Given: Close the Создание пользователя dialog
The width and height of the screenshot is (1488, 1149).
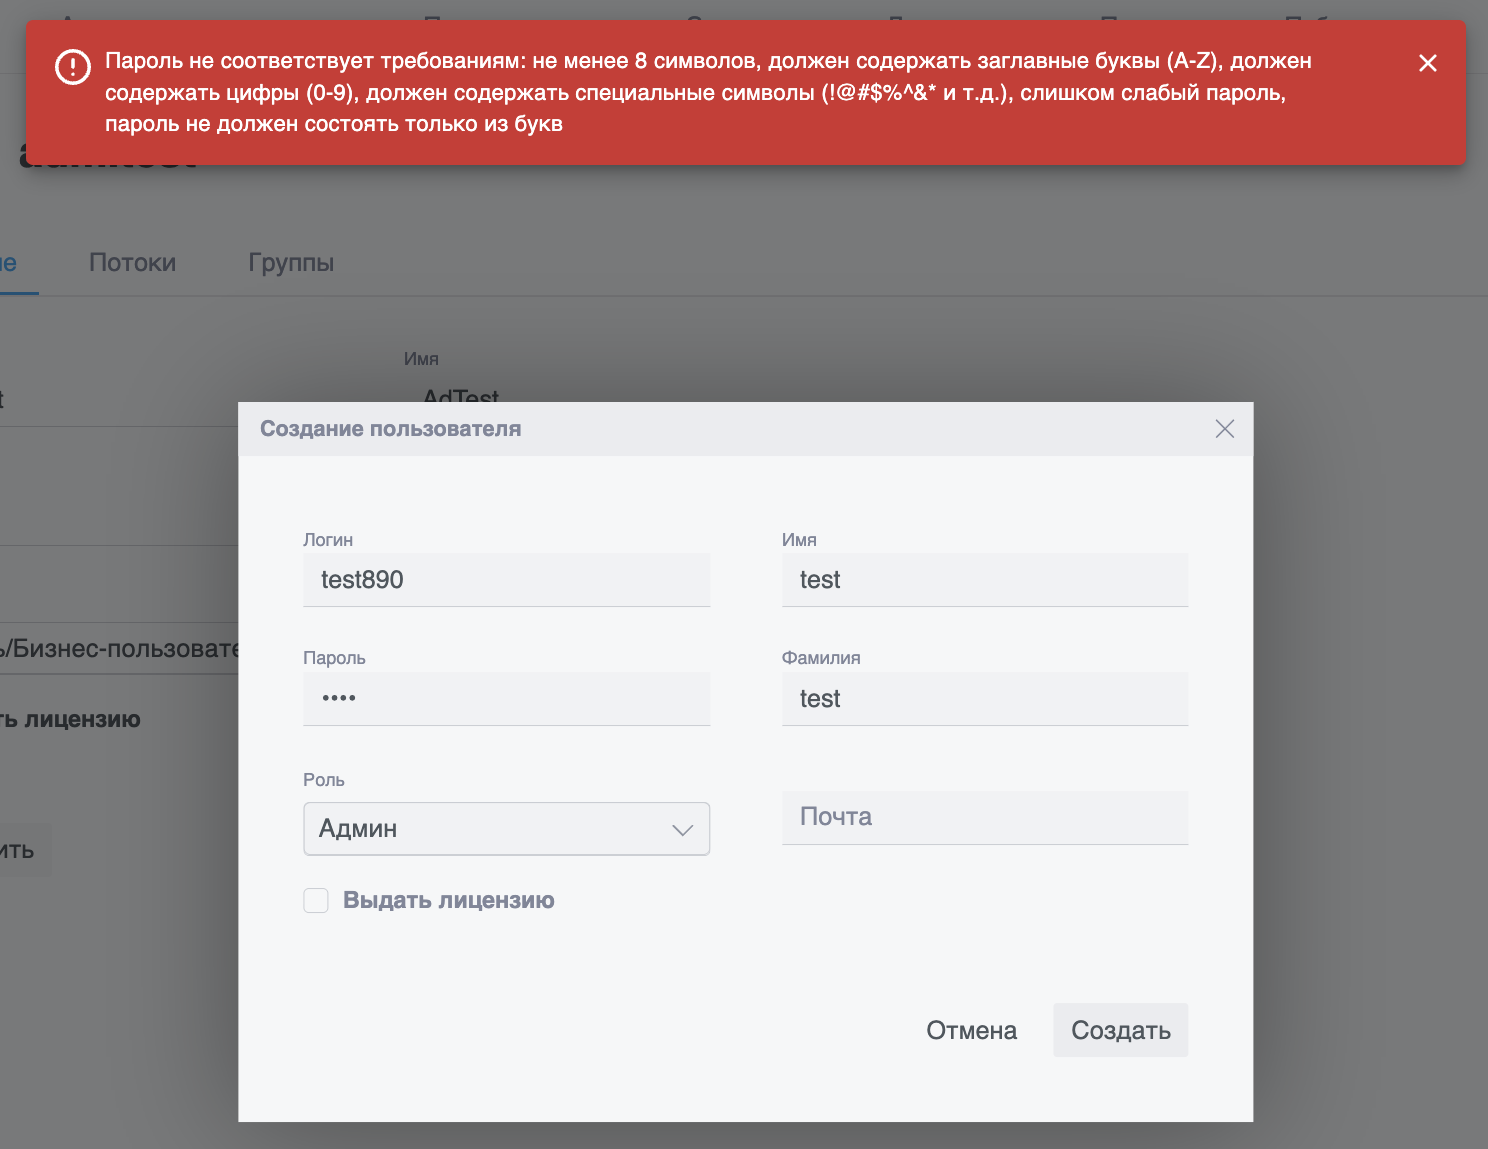Looking at the screenshot, I should pos(1224,429).
